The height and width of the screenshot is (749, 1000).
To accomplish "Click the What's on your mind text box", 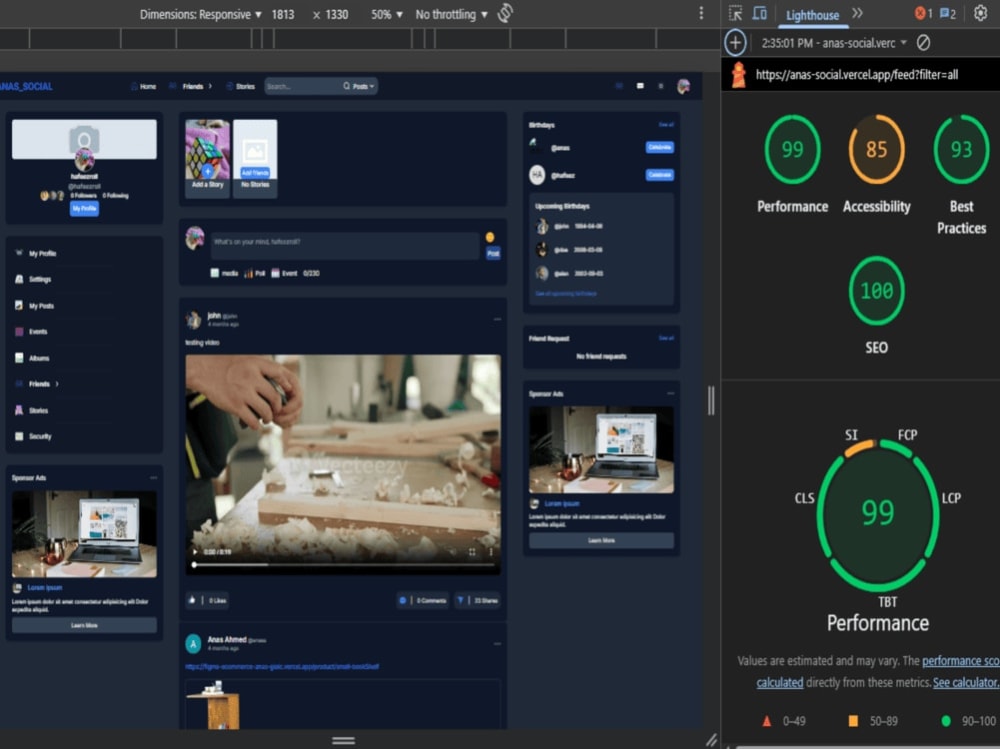I will [x=344, y=244].
